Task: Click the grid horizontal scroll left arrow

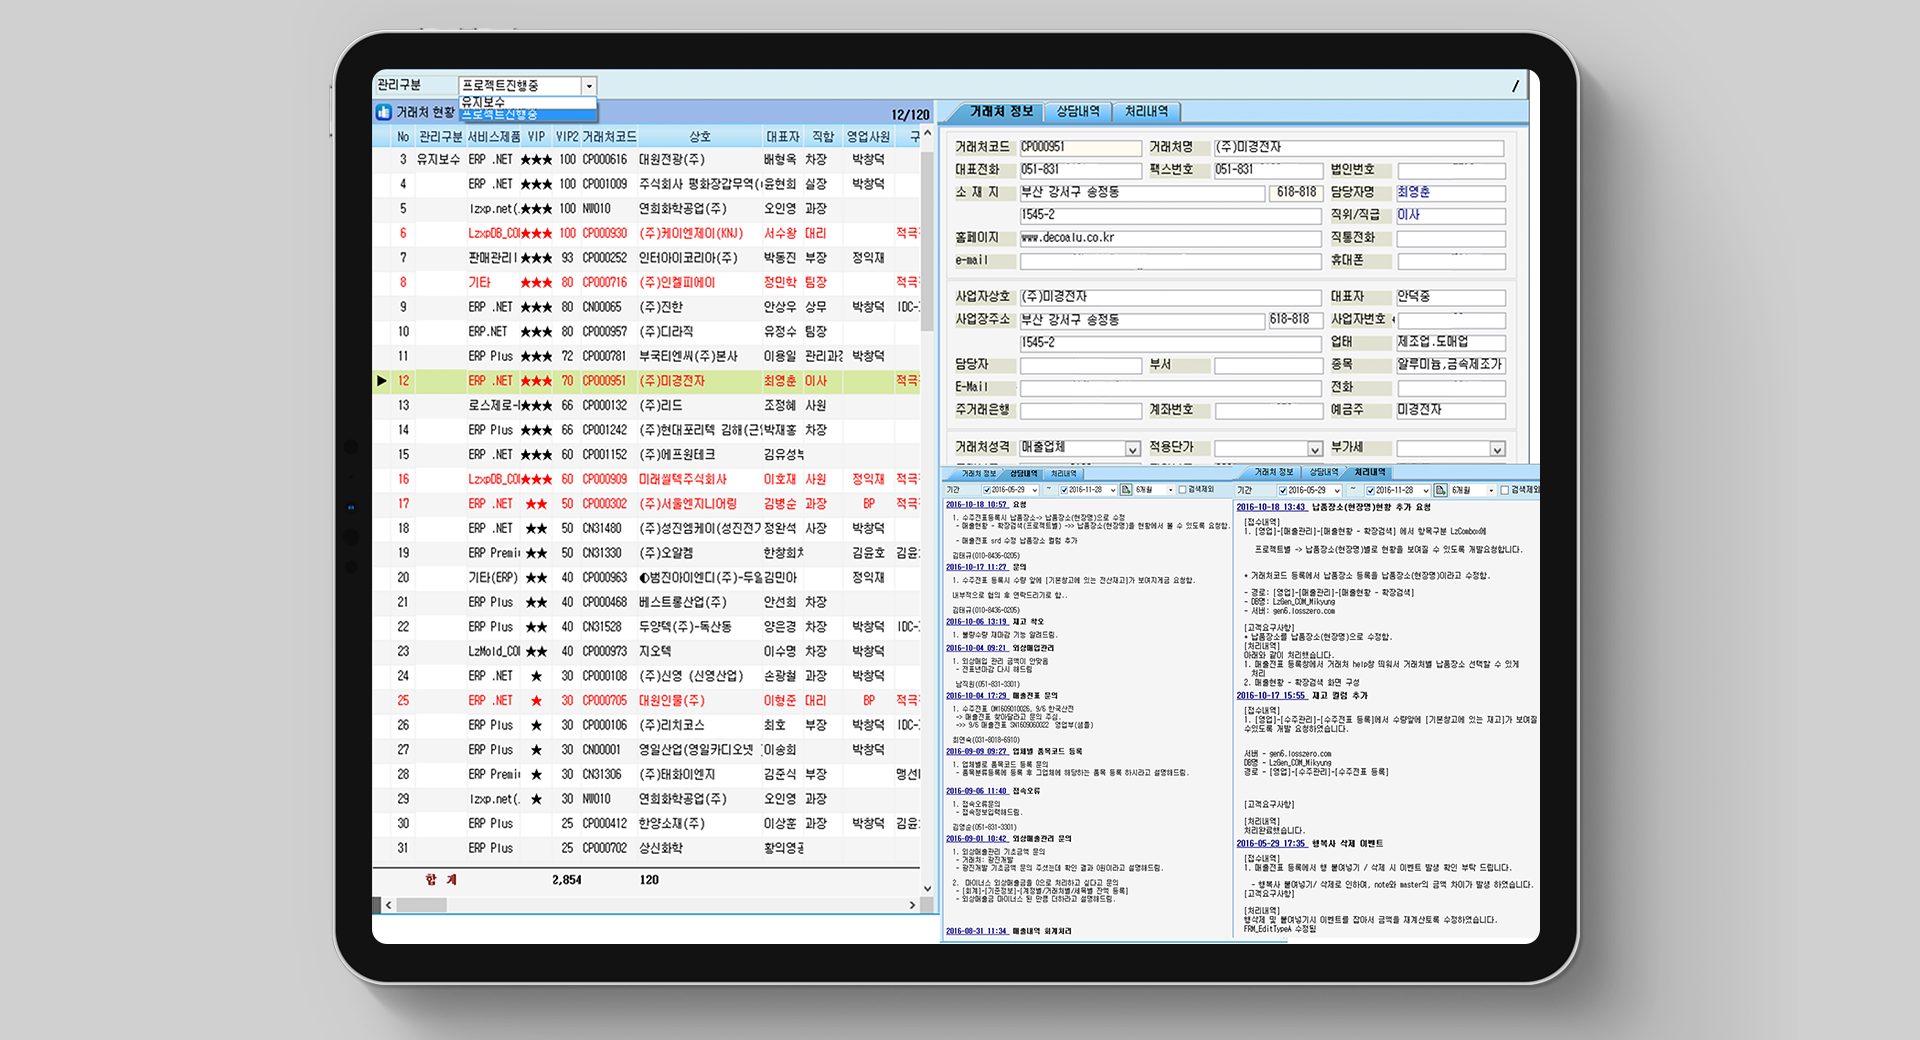Action: click(x=388, y=905)
